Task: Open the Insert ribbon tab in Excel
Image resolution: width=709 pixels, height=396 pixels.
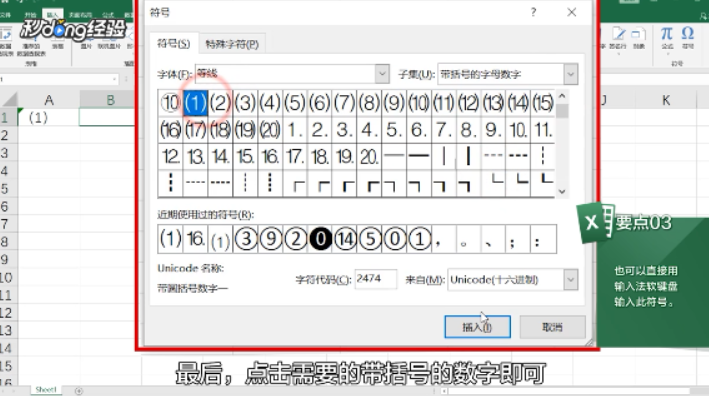Action: (52, 14)
